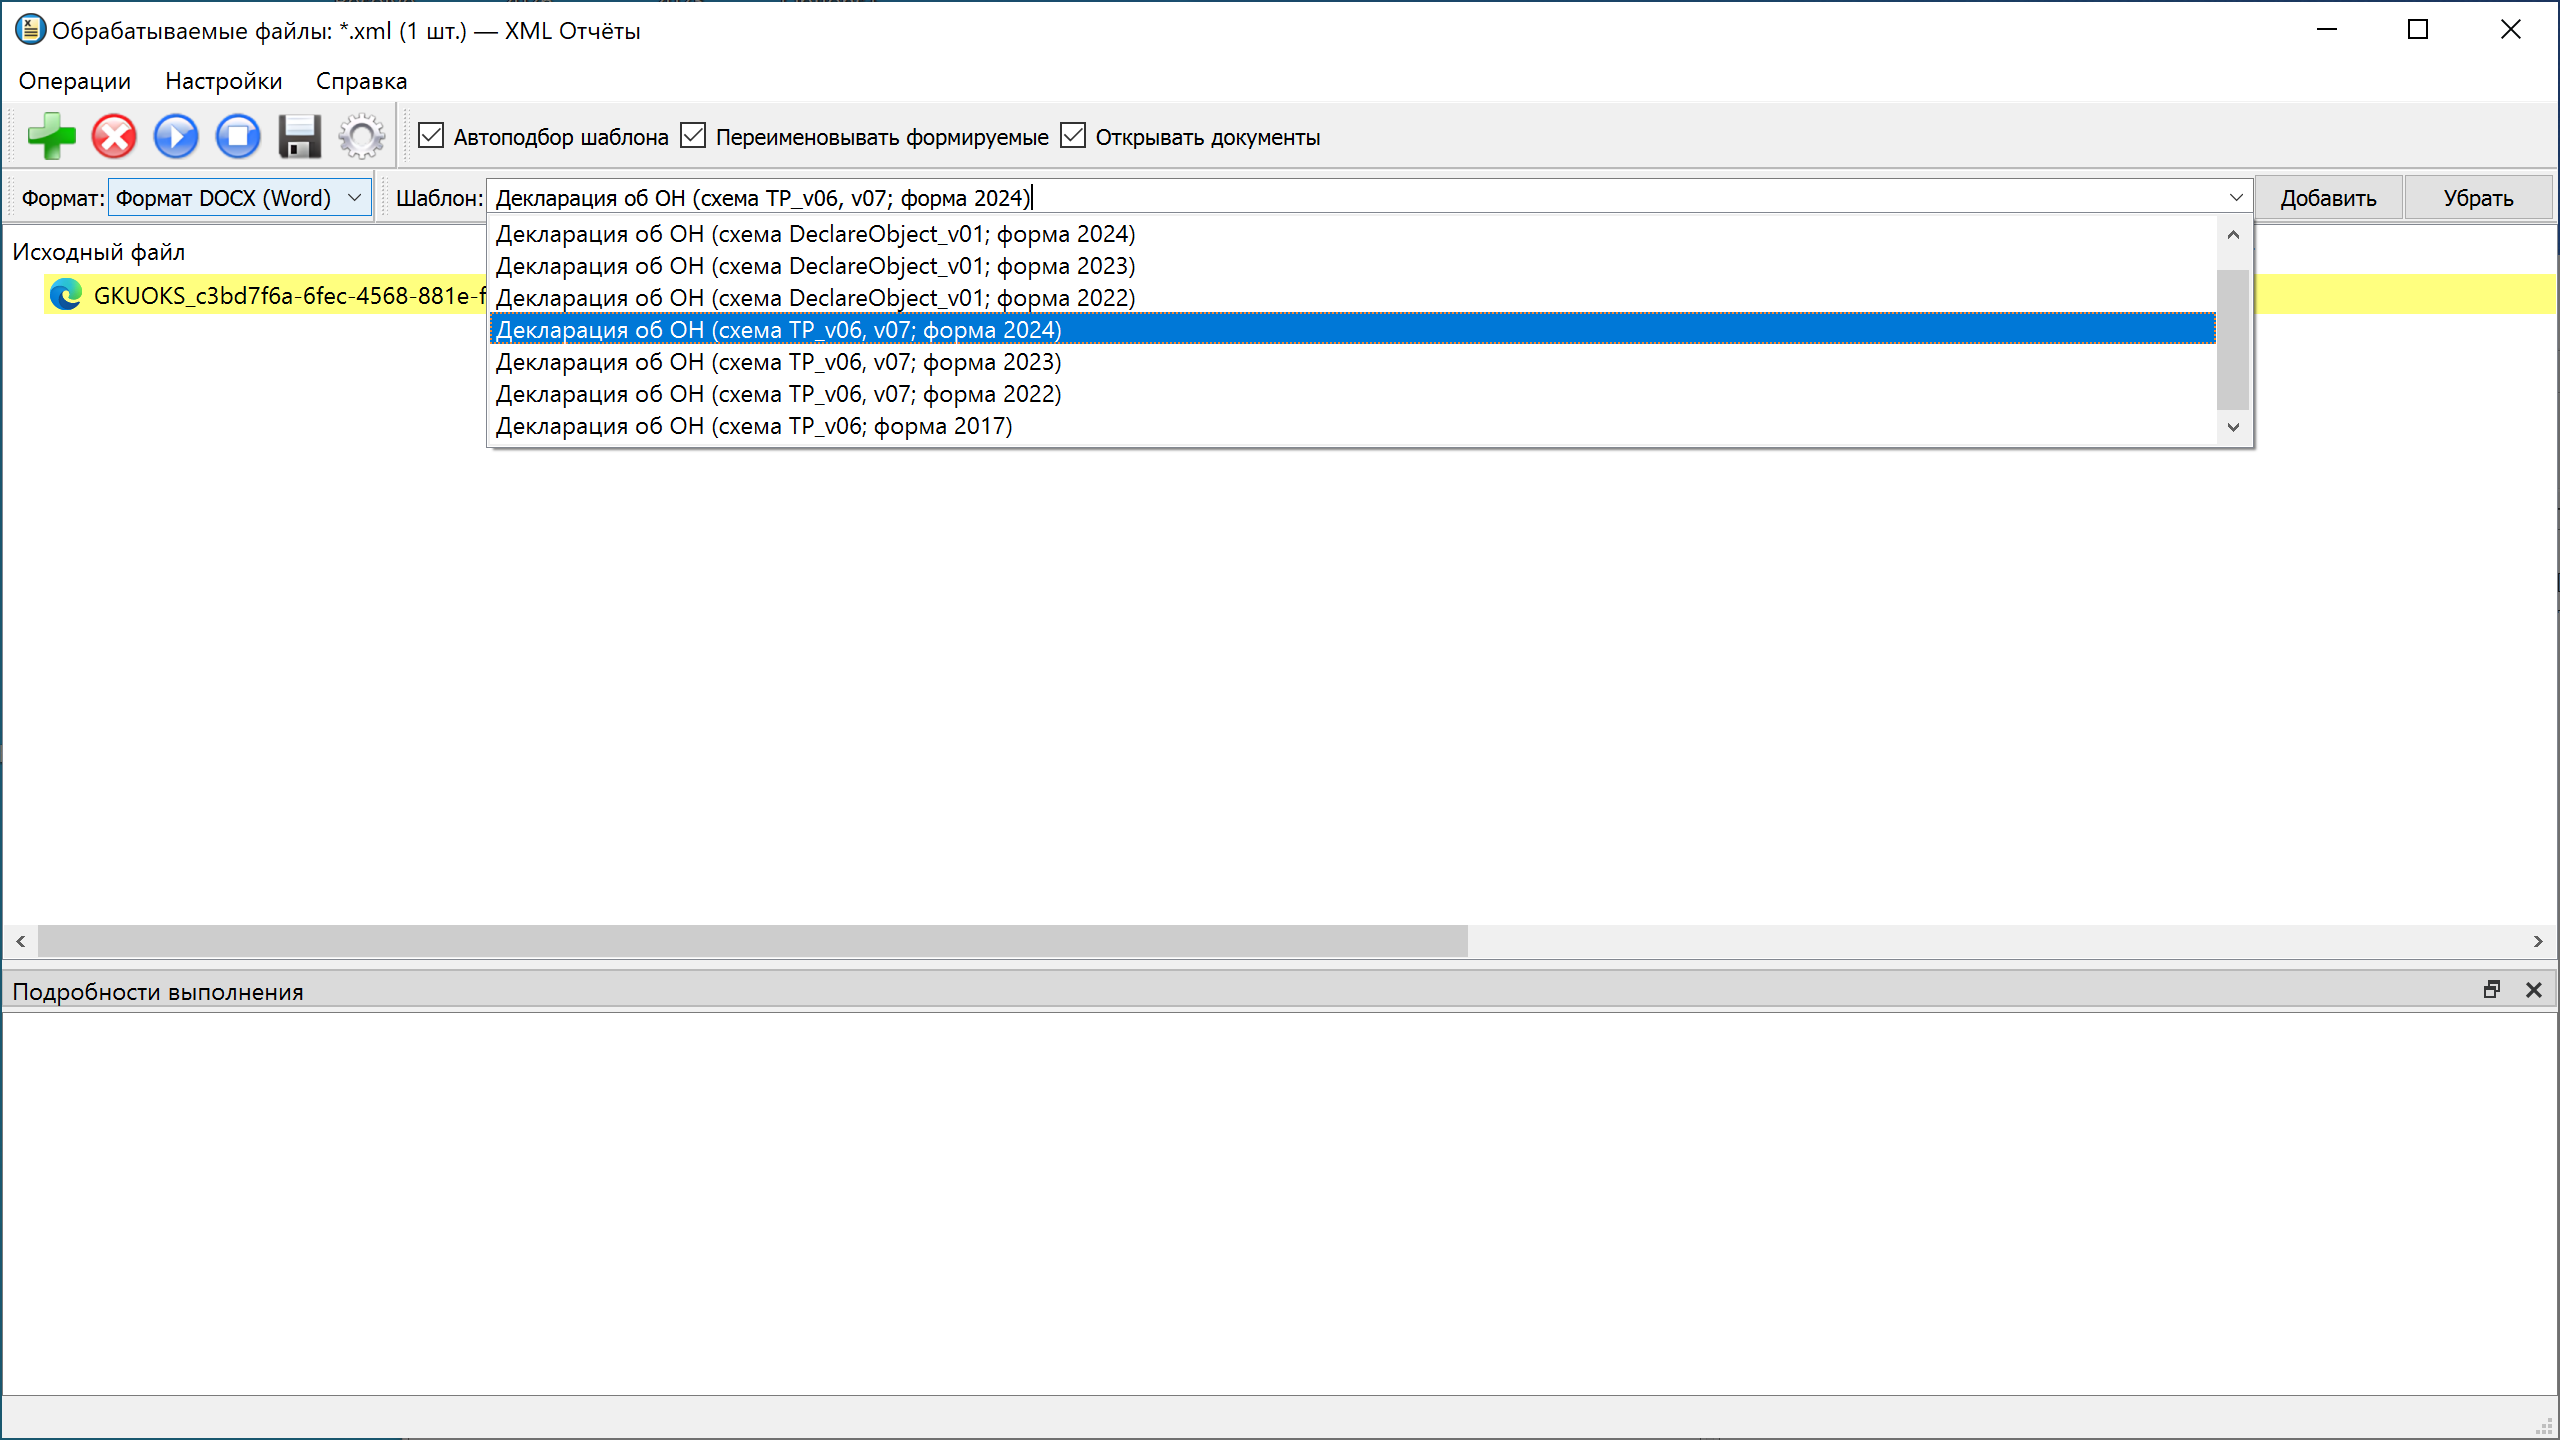Viewport: 2560px width, 1440px height.
Task: Select DeclareObject_v01 форма 2022 template
Action: pyautogui.click(x=1352, y=298)
